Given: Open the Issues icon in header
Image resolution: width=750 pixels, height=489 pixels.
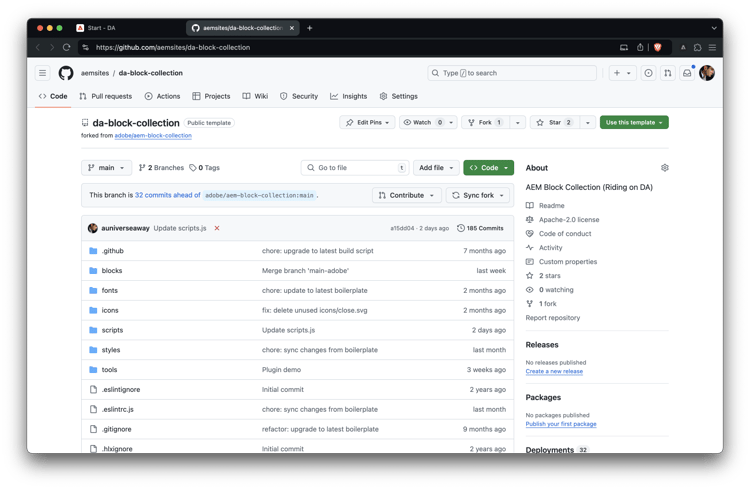Looking at the screenshot, I should tap(648, 73).
